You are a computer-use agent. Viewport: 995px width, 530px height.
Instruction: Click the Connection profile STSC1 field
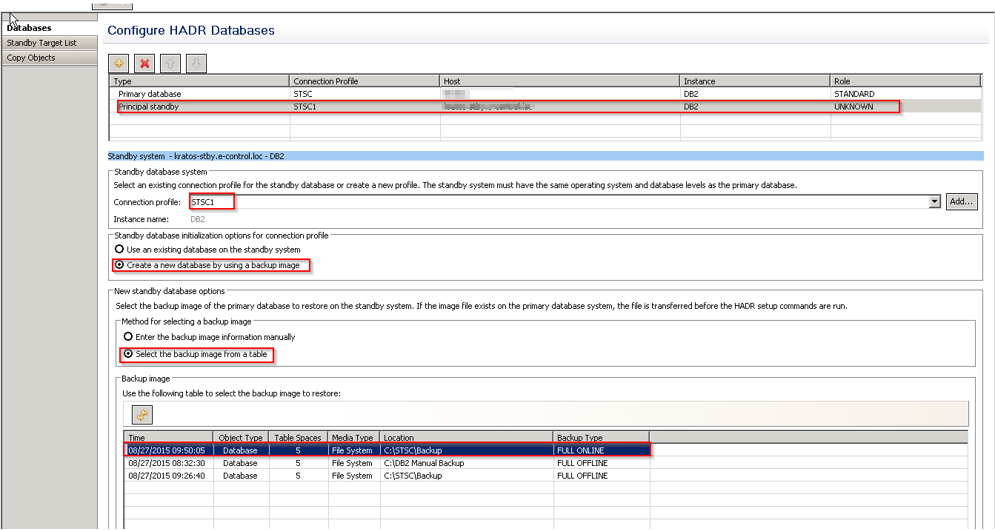tap(560, 202)
